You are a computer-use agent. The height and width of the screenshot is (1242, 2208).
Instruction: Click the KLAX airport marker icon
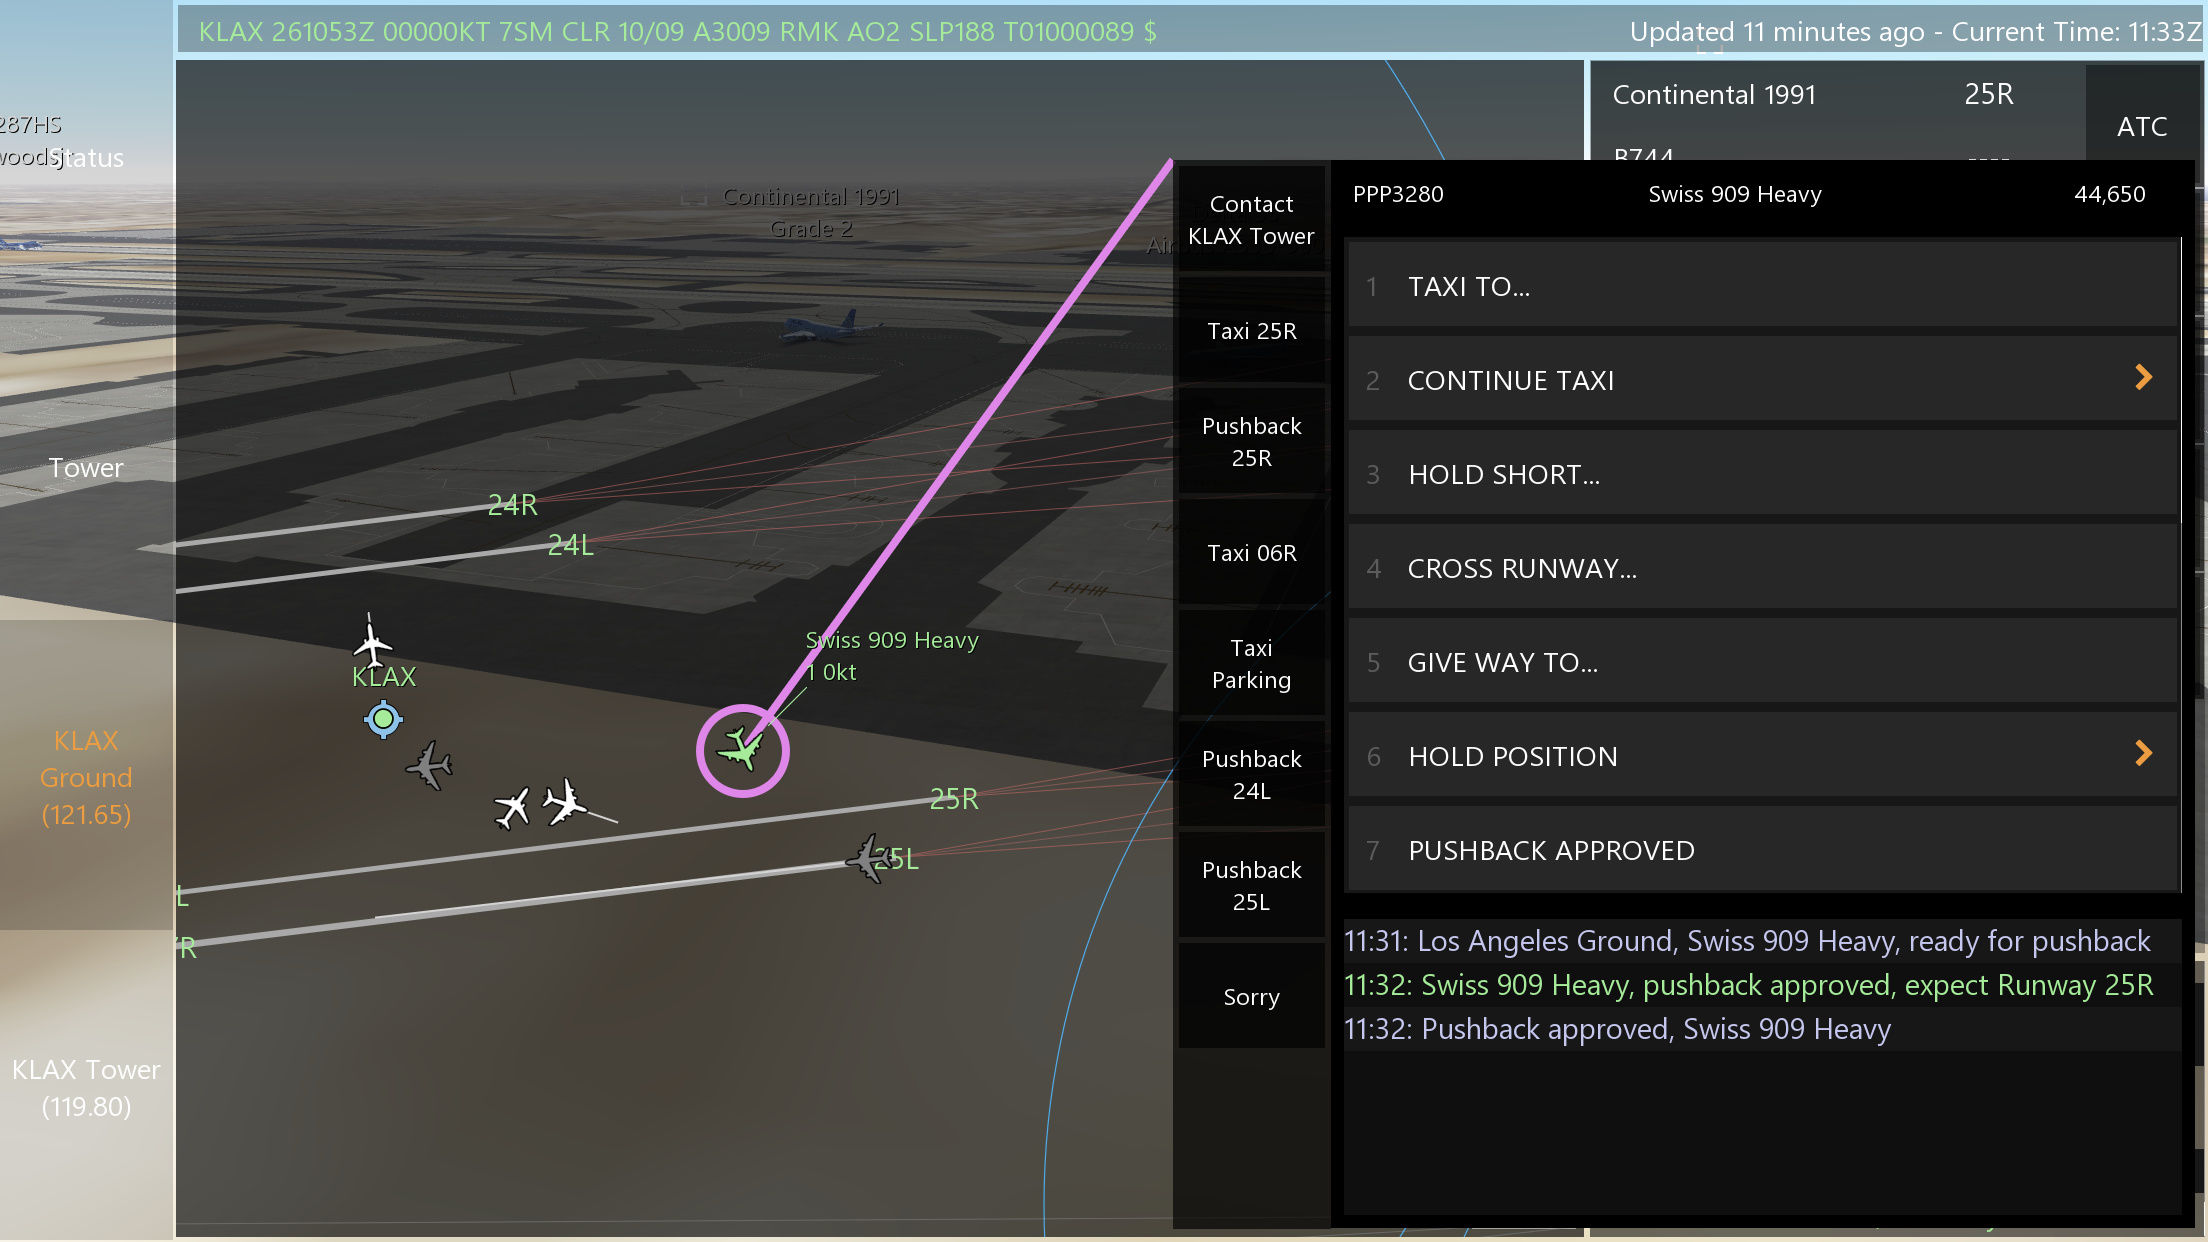point(383,718)
